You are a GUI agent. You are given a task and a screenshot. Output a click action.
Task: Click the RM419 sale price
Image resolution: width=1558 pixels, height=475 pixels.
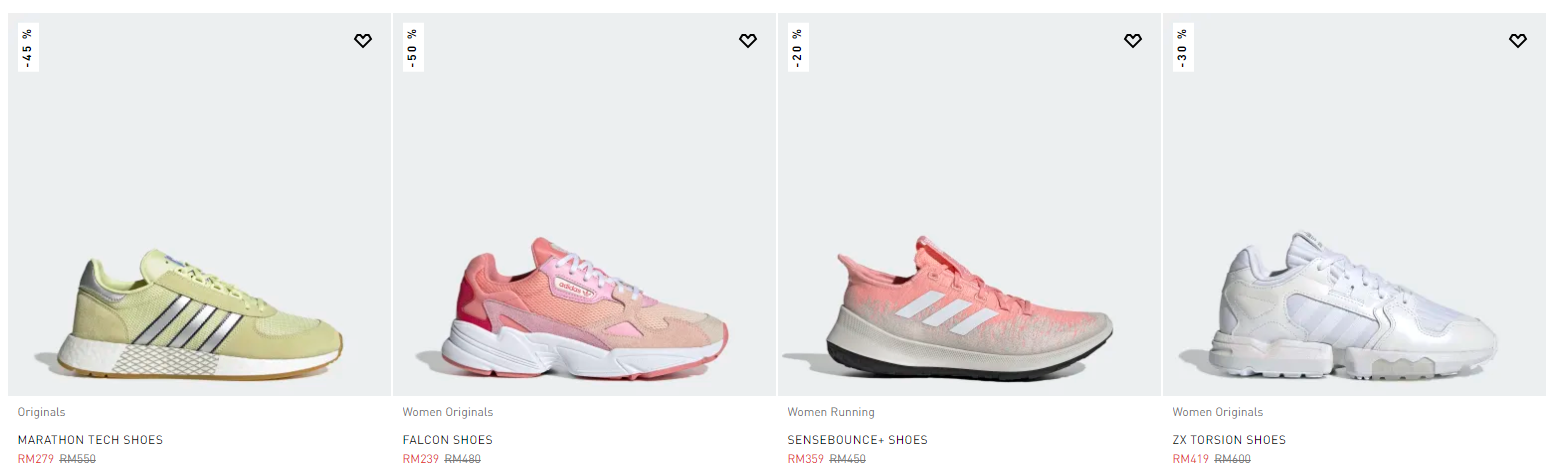pos(1190,459)
